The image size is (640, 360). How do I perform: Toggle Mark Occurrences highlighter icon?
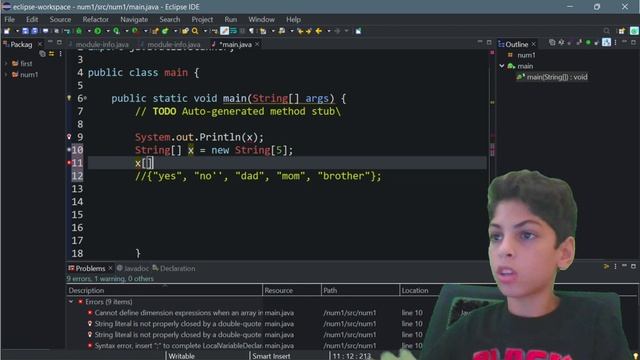tap(224, 31)
